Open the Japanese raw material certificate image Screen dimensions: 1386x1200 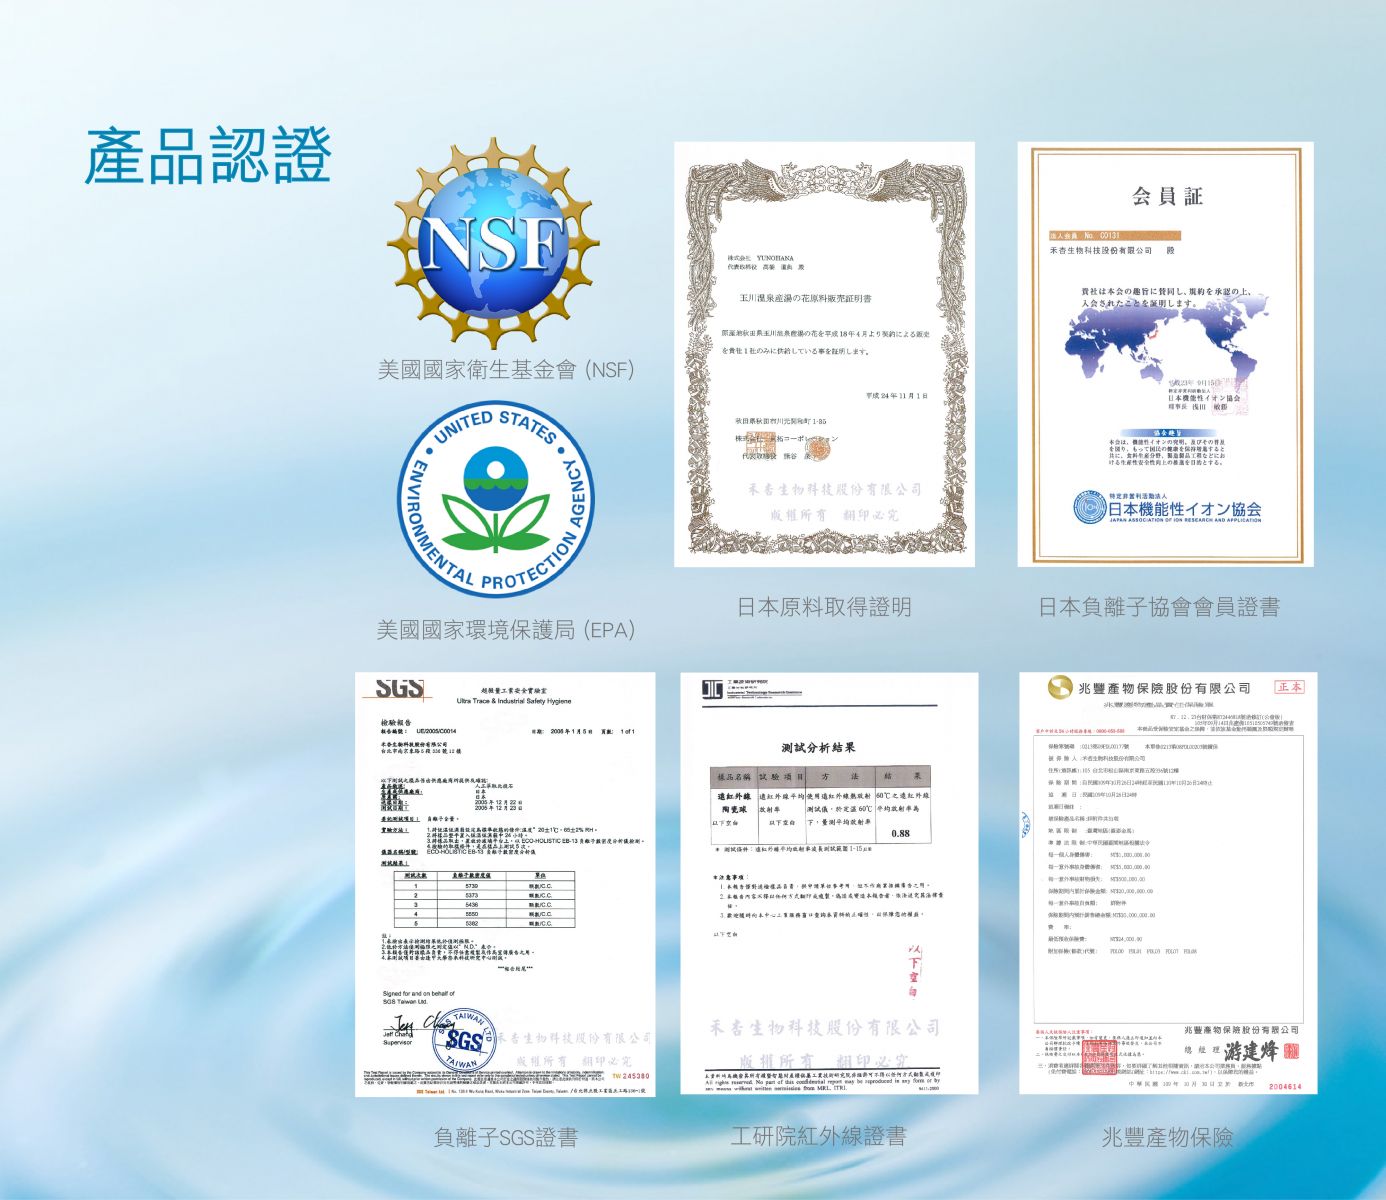coord(824,354)
